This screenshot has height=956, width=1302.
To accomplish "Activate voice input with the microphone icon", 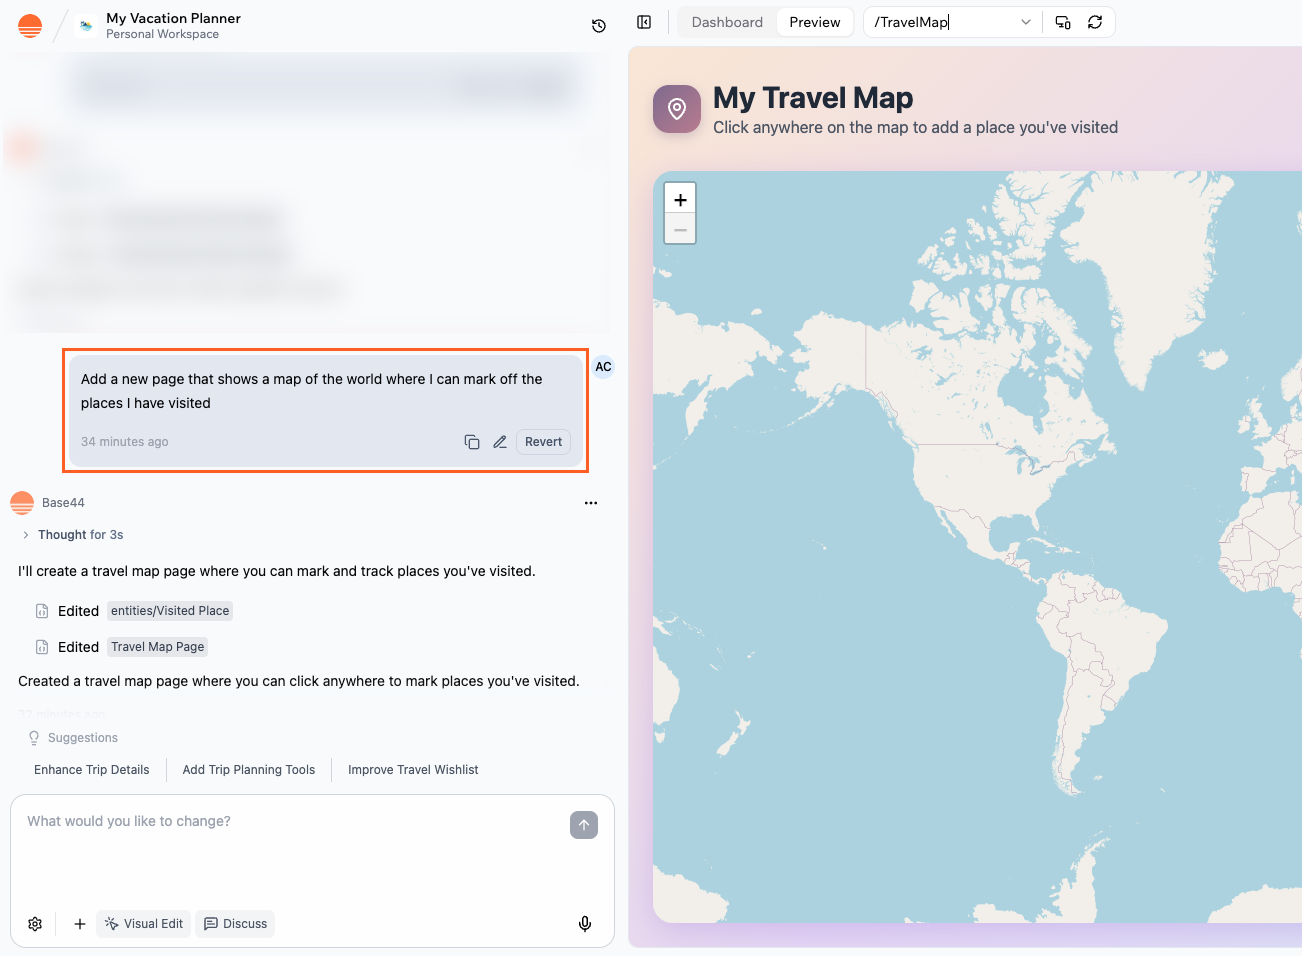I will (x=585, y=923).
